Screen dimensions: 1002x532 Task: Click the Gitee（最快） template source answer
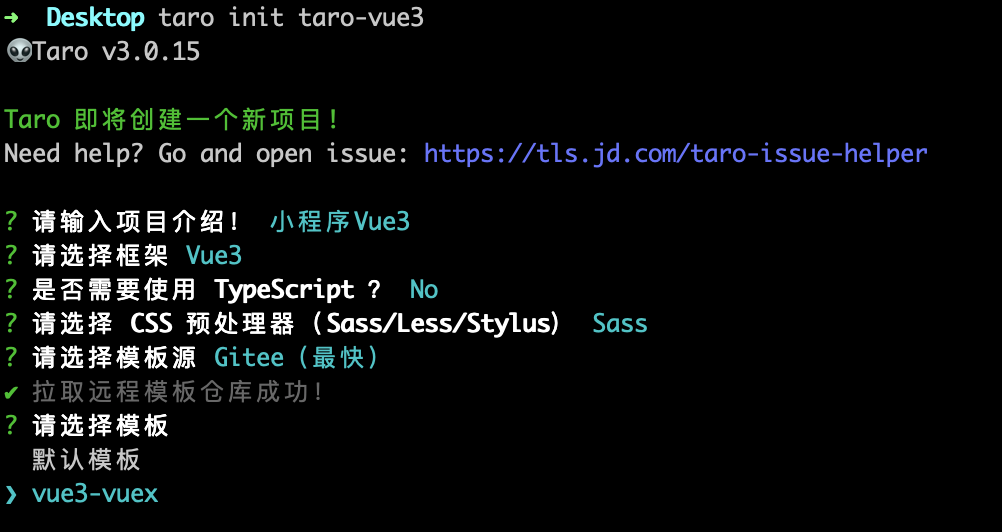click(297, 358)
